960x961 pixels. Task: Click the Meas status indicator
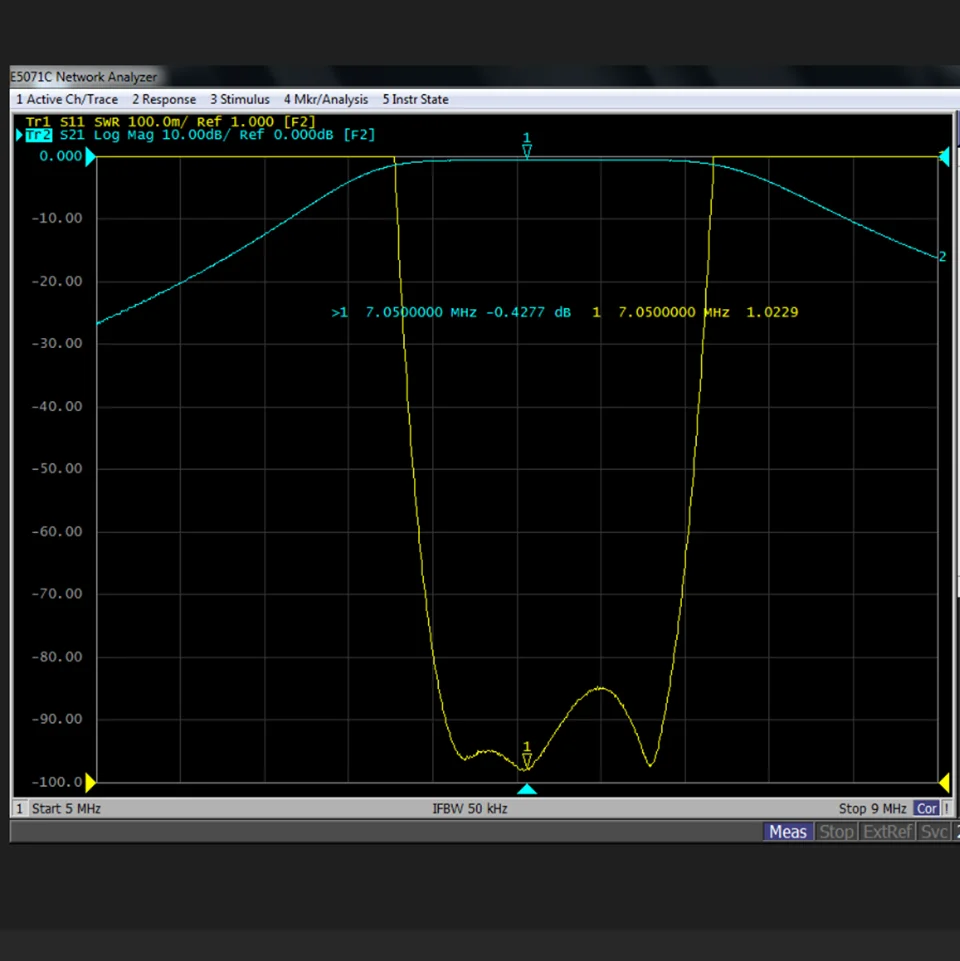click(788, 832)
